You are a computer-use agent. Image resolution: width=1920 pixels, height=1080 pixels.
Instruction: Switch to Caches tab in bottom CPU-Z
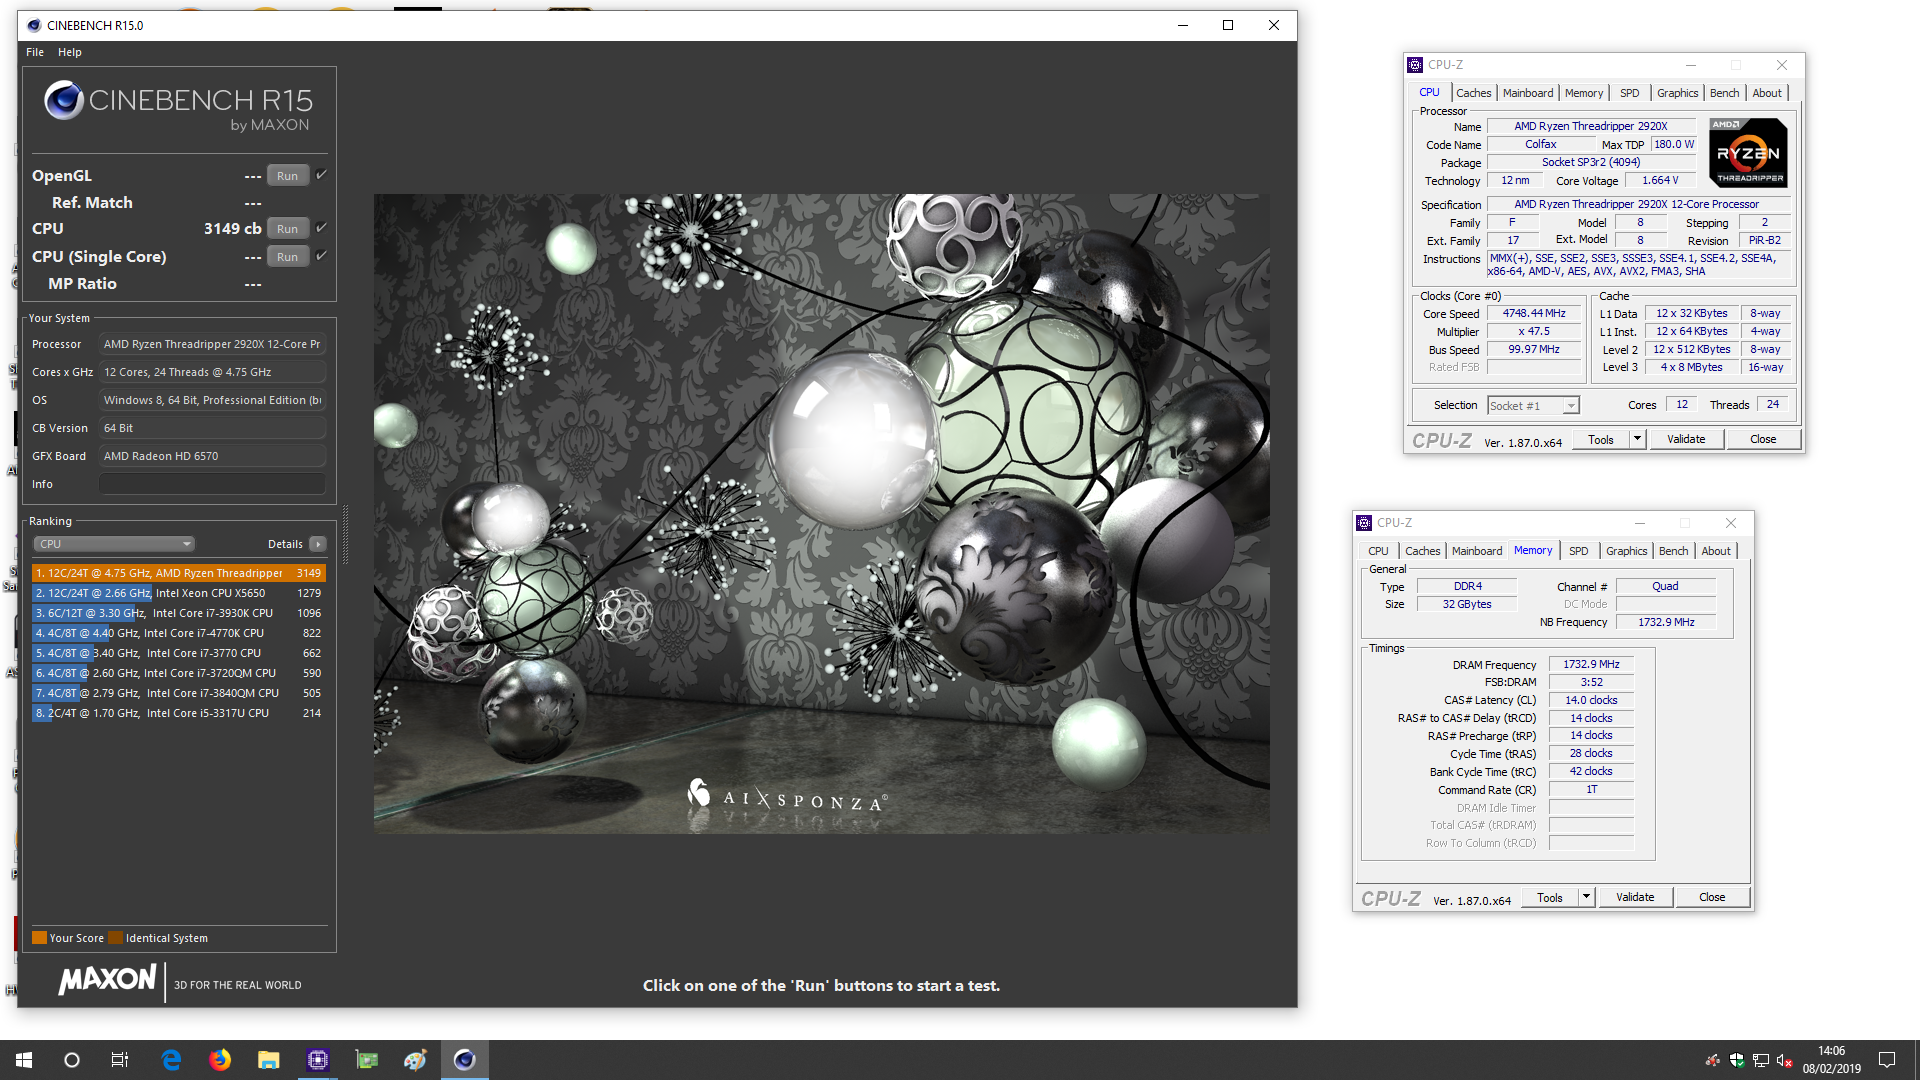tap(1422, 551)
